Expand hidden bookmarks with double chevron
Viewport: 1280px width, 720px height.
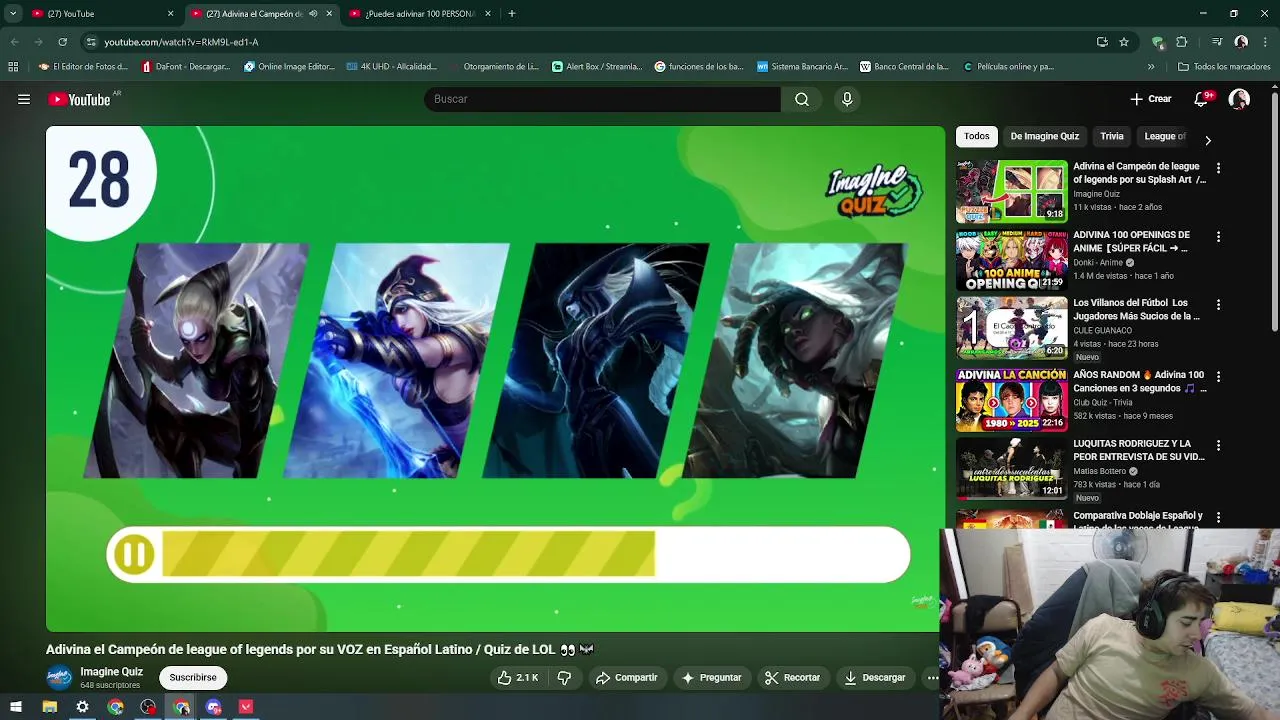(x=1151, y=67)
